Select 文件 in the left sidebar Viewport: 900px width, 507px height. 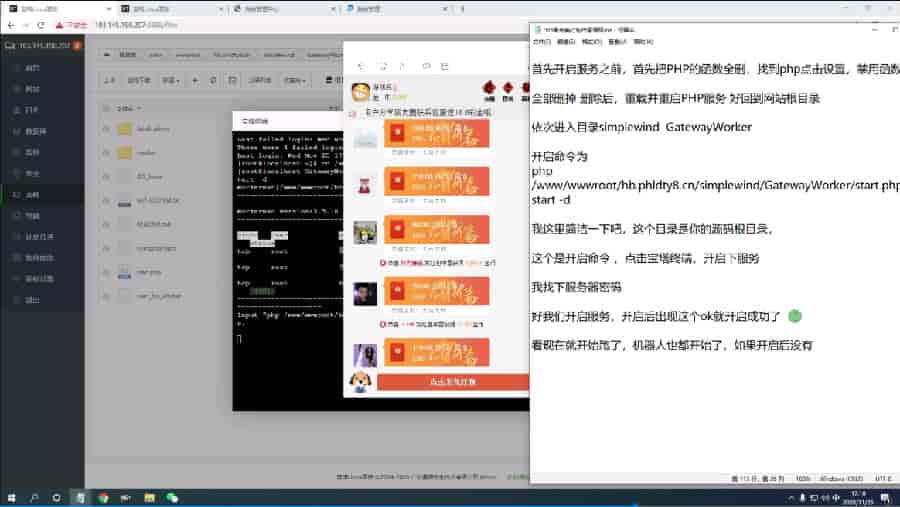[32, 196]
